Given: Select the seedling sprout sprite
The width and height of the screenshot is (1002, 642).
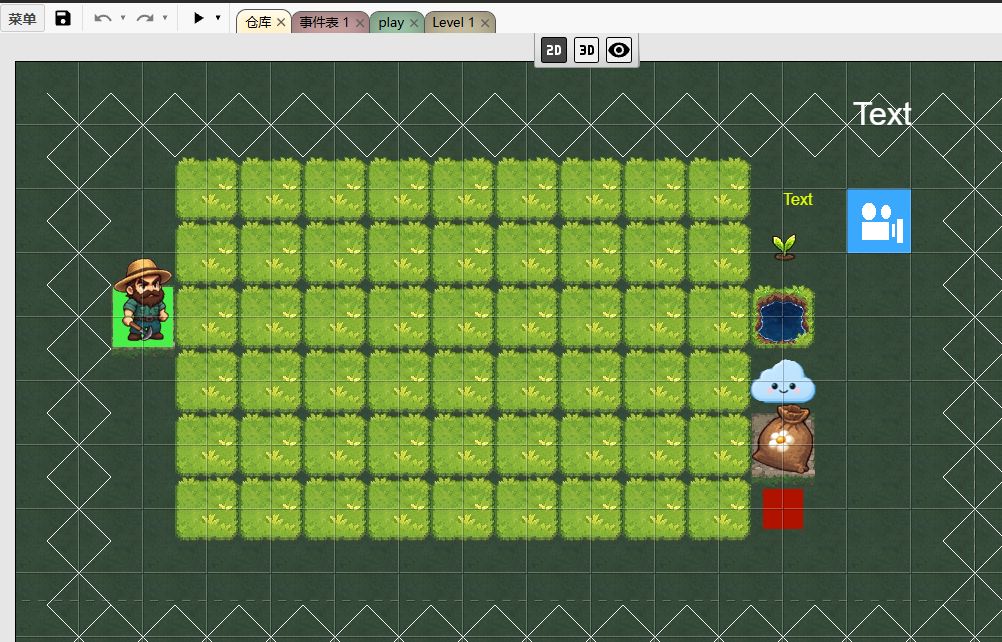Looking at the screenshot, I should [x=784, y=247].
